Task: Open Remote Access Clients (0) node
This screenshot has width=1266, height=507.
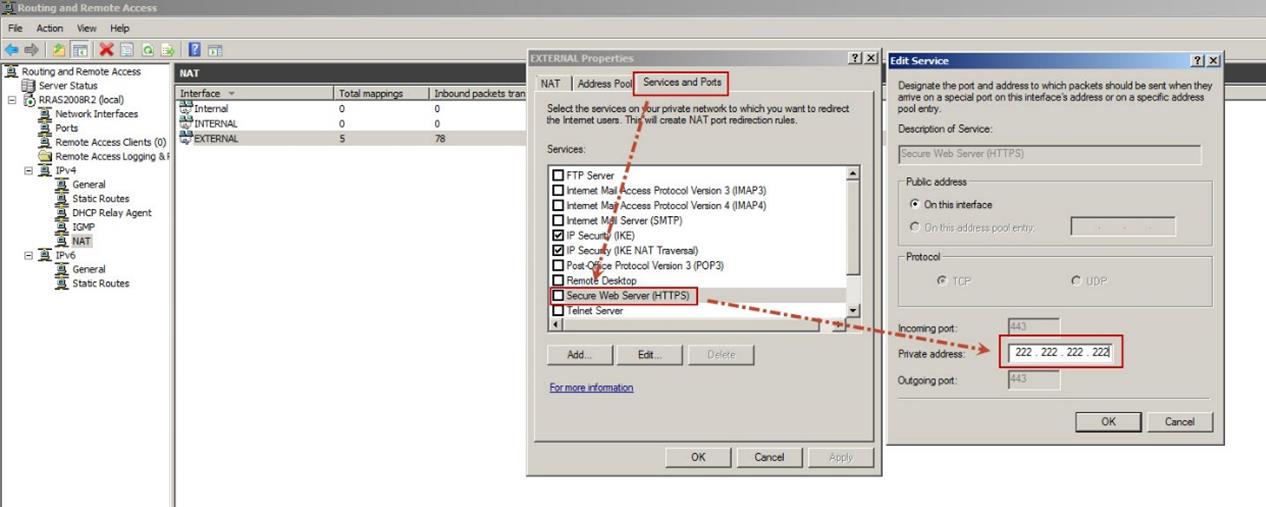Action: (110, 142)
